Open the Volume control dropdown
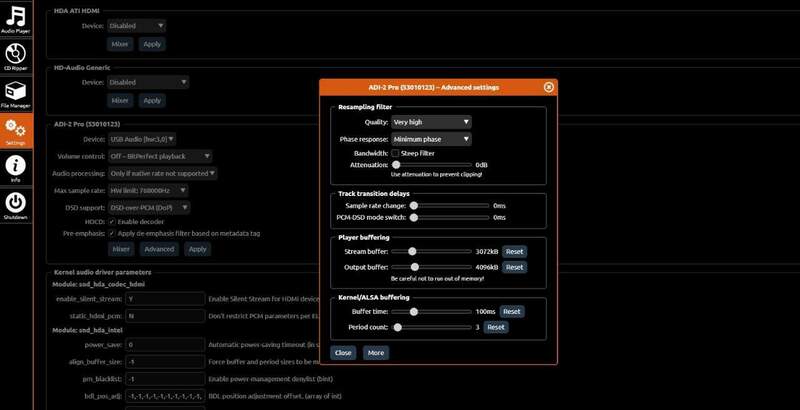Viewport: 800px width, 410px height. pyautogui.click(x=160, y=156)
